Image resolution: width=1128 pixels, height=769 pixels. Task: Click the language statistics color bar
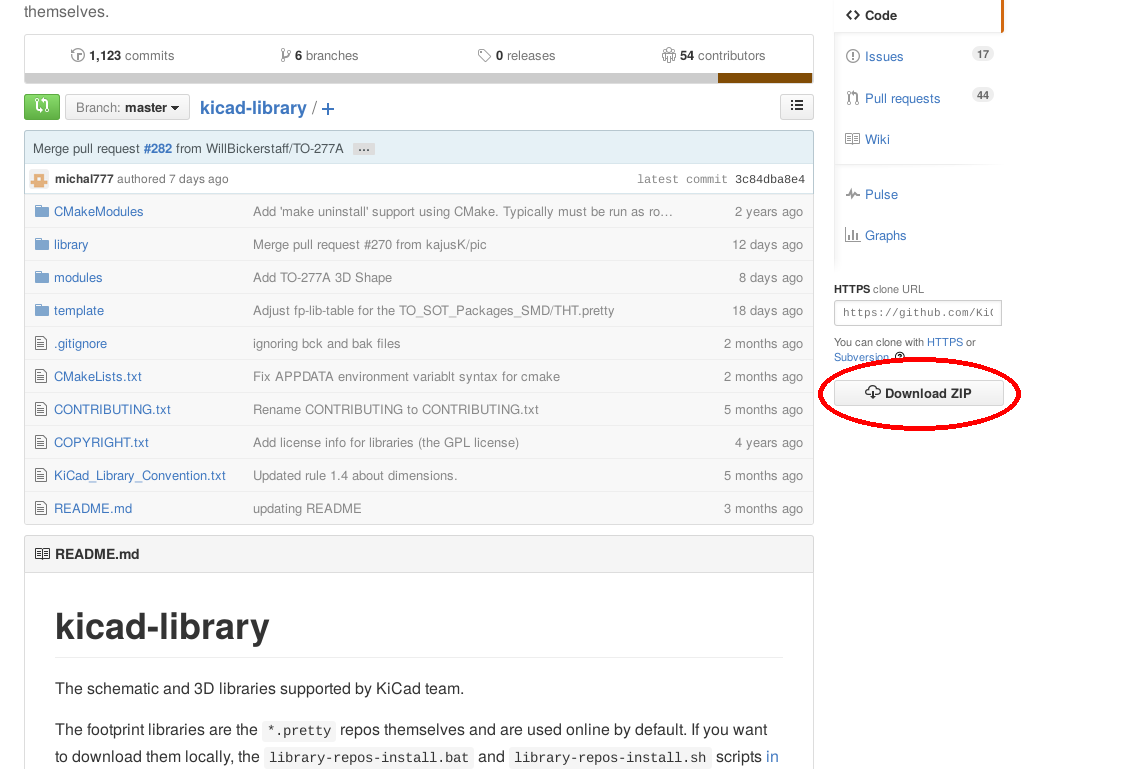419,78
